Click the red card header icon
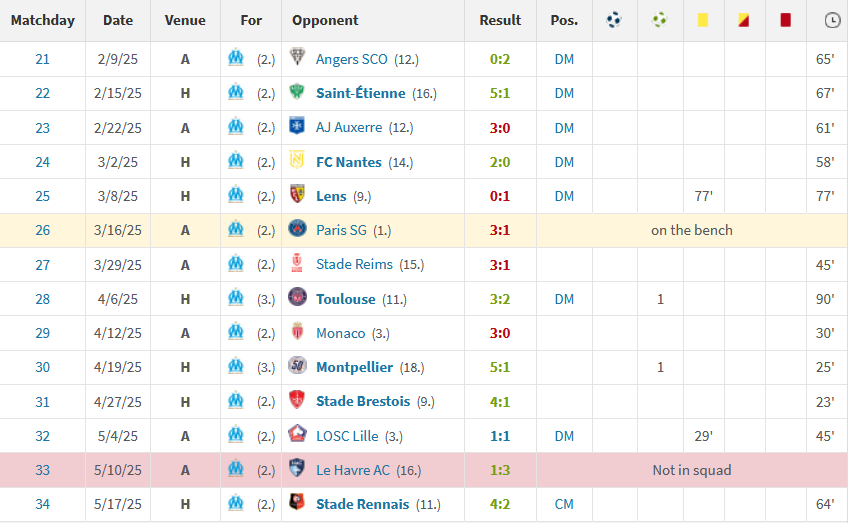This screenshot has width=848, height=523. 785,21
